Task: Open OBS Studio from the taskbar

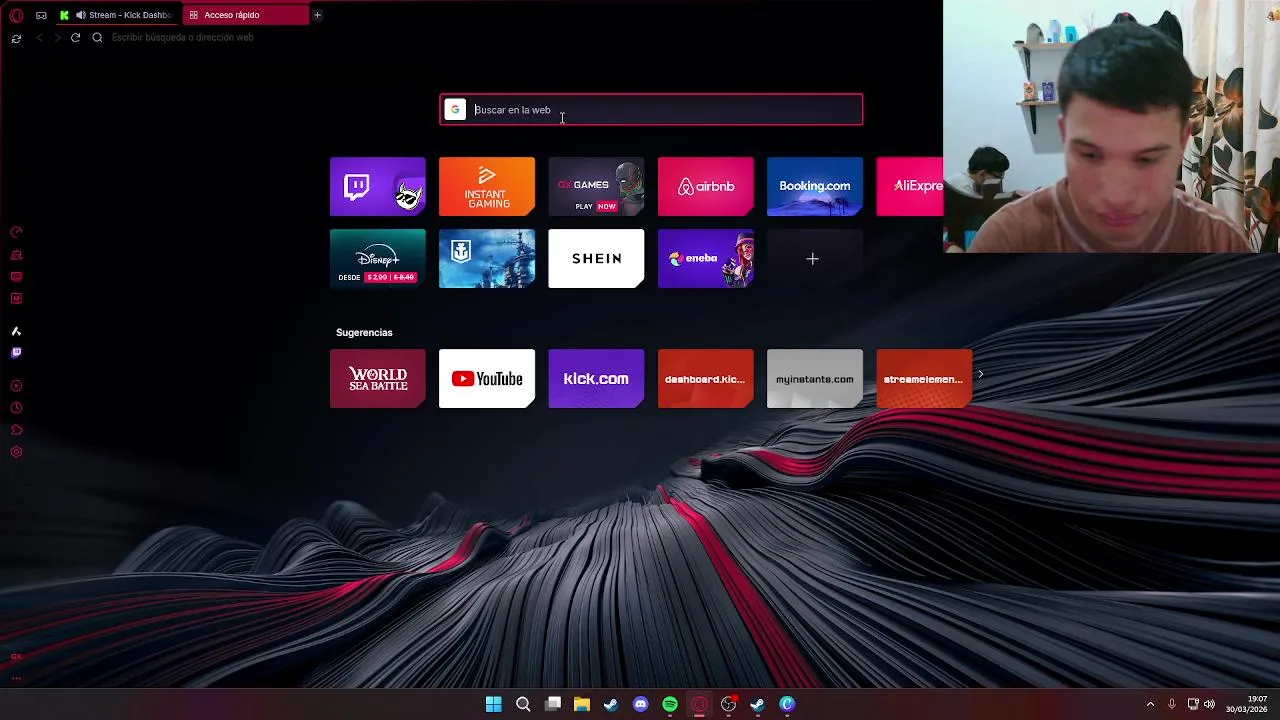Action: [x=729, y=704]
